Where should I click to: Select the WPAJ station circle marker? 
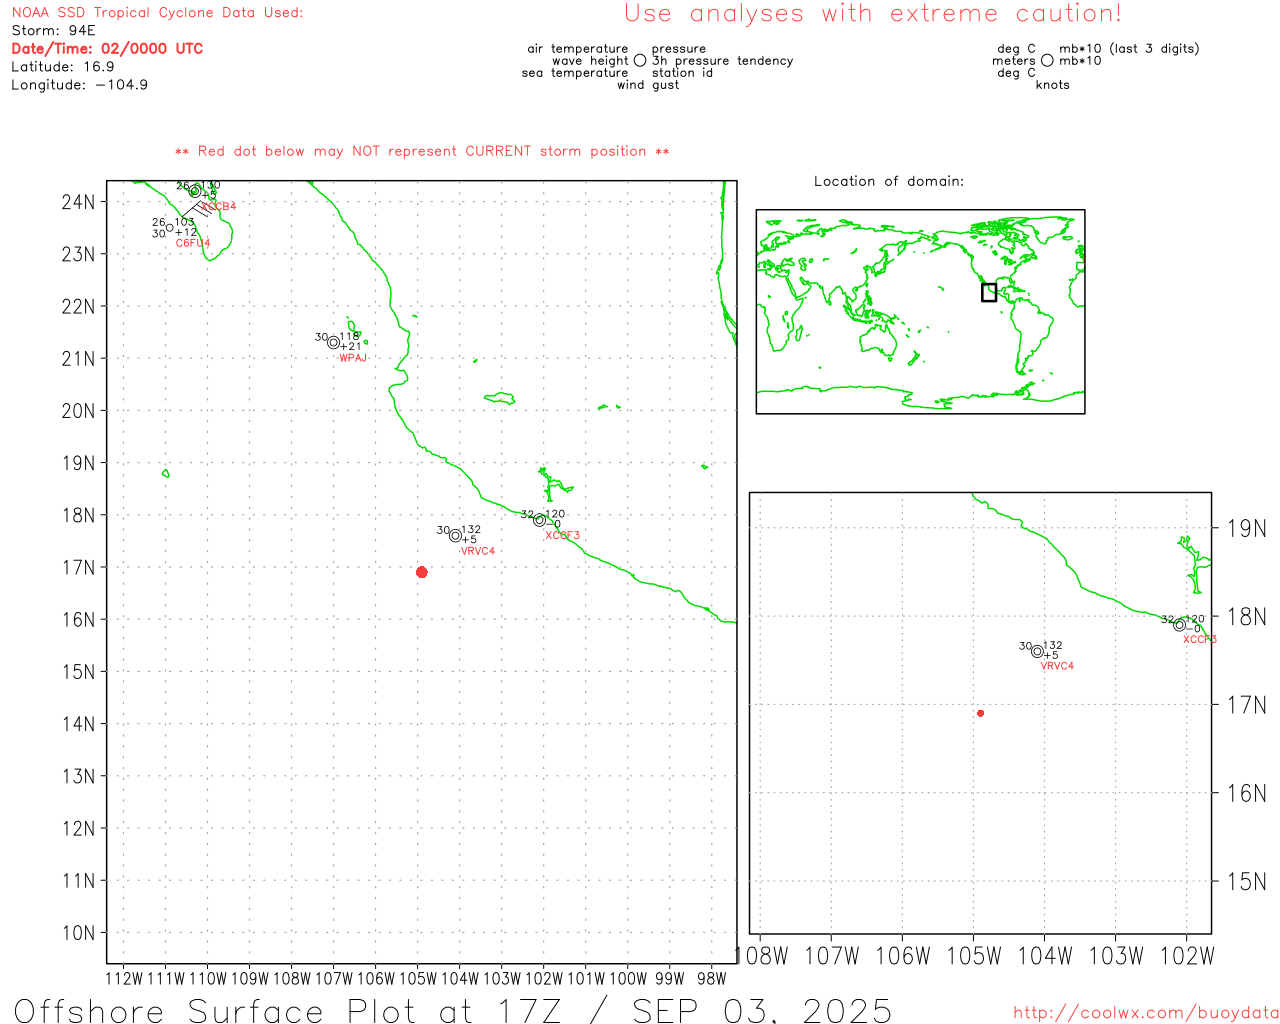(333, 342)
